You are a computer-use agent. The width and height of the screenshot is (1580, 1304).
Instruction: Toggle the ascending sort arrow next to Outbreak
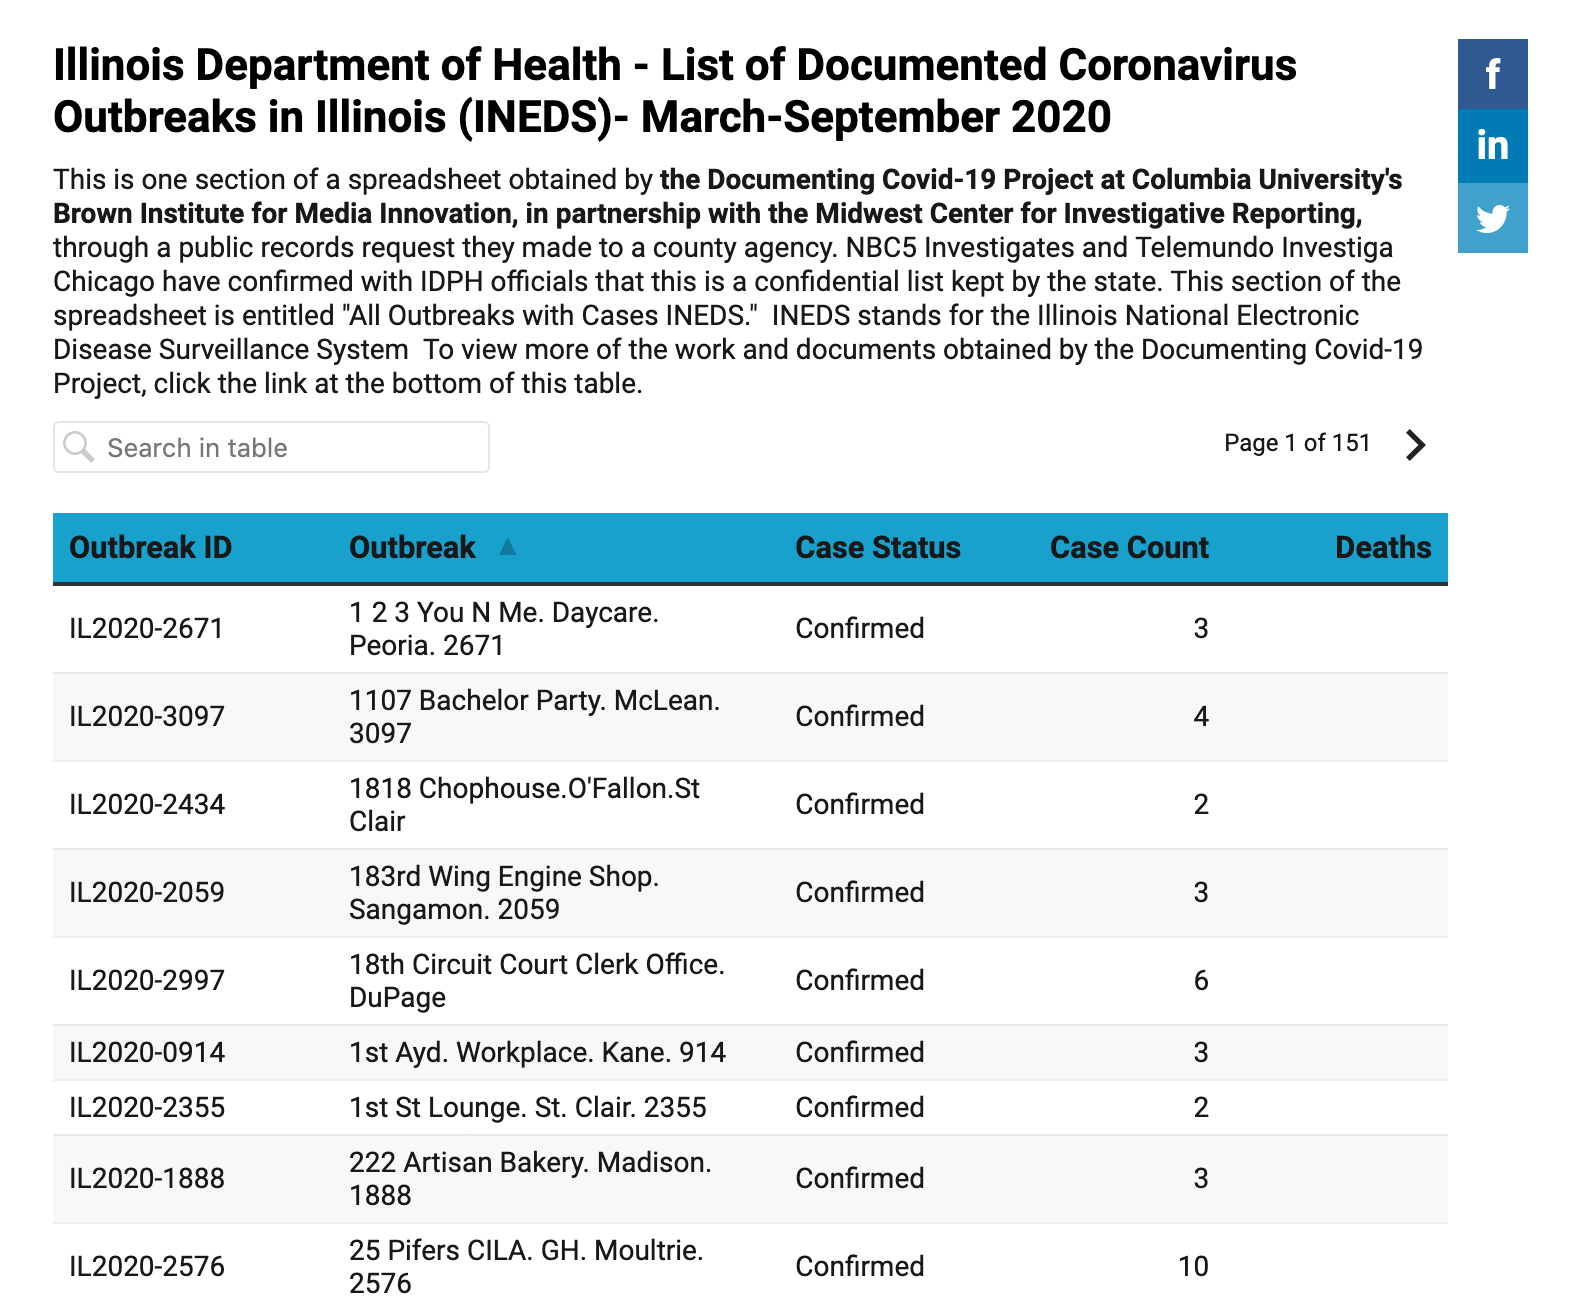coord(508,547)
